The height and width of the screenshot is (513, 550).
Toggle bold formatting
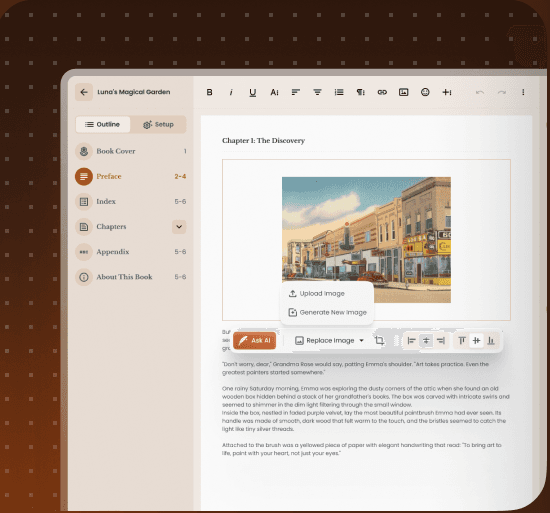tap(209, 92)
